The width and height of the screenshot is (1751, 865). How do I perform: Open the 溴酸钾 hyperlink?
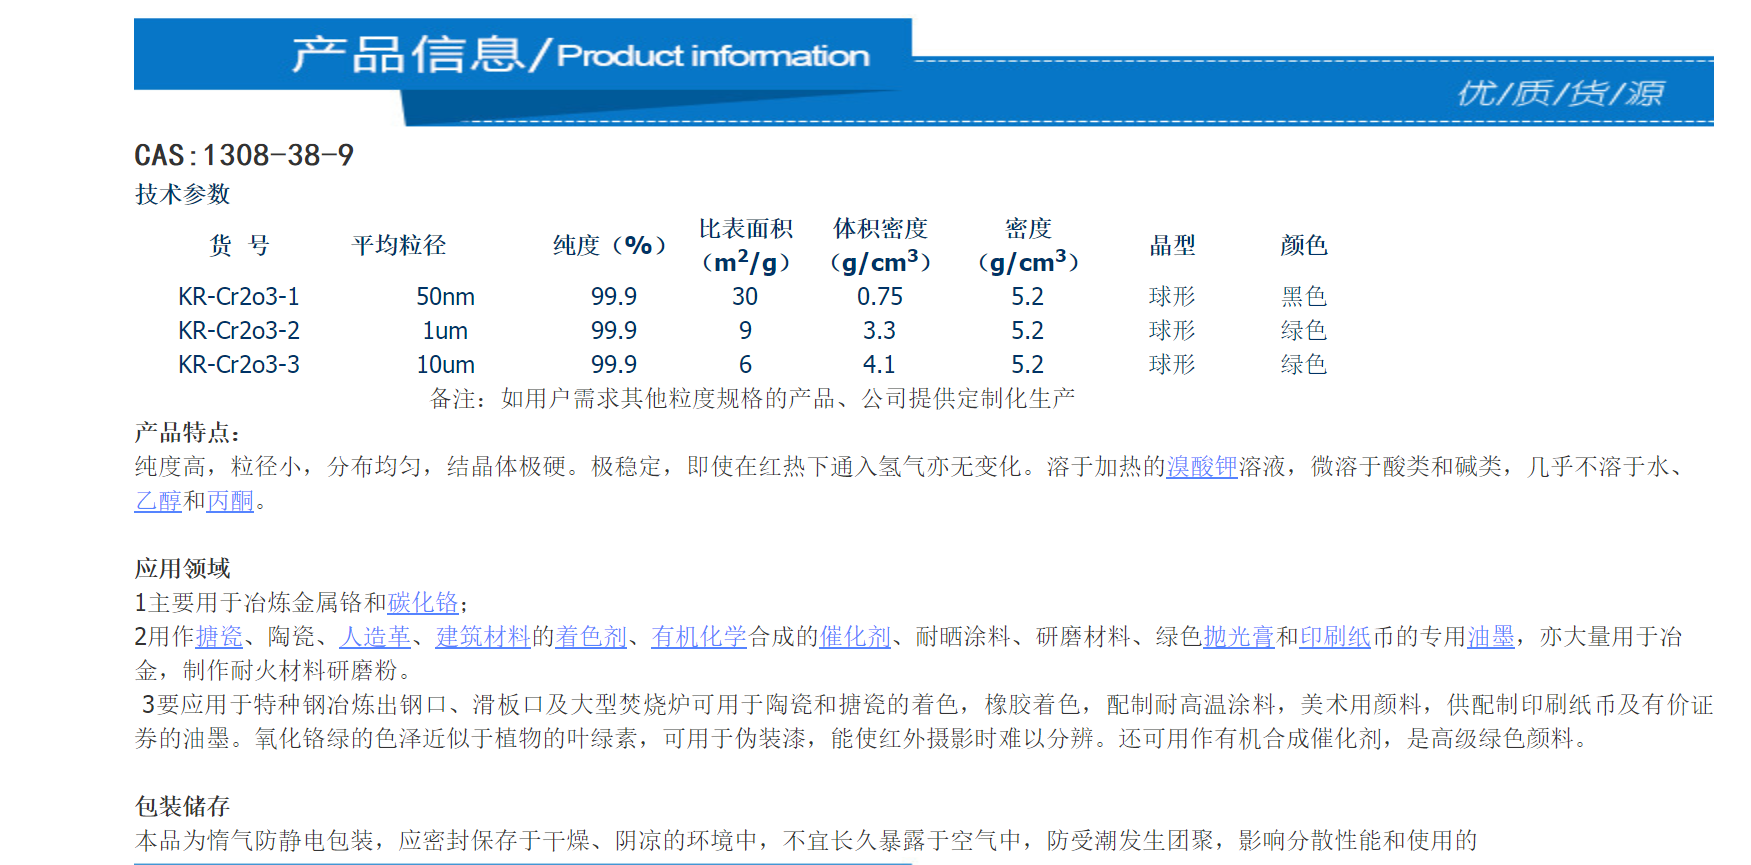click(1202, 467)
